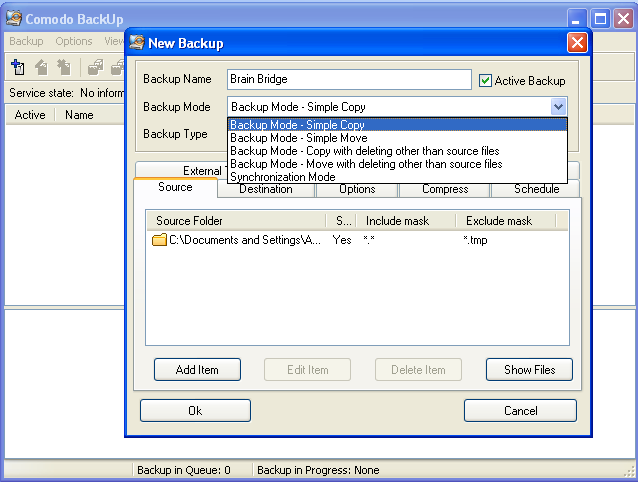Click the New Backup dialog title icon
This screenshot has width=638, height=482.
click(137, 42)
